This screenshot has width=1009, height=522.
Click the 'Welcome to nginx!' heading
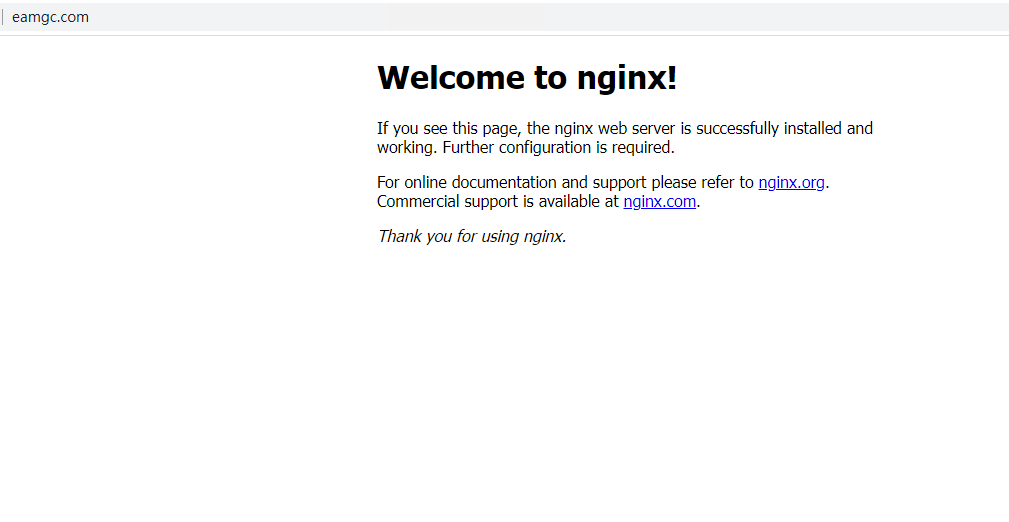527,77
